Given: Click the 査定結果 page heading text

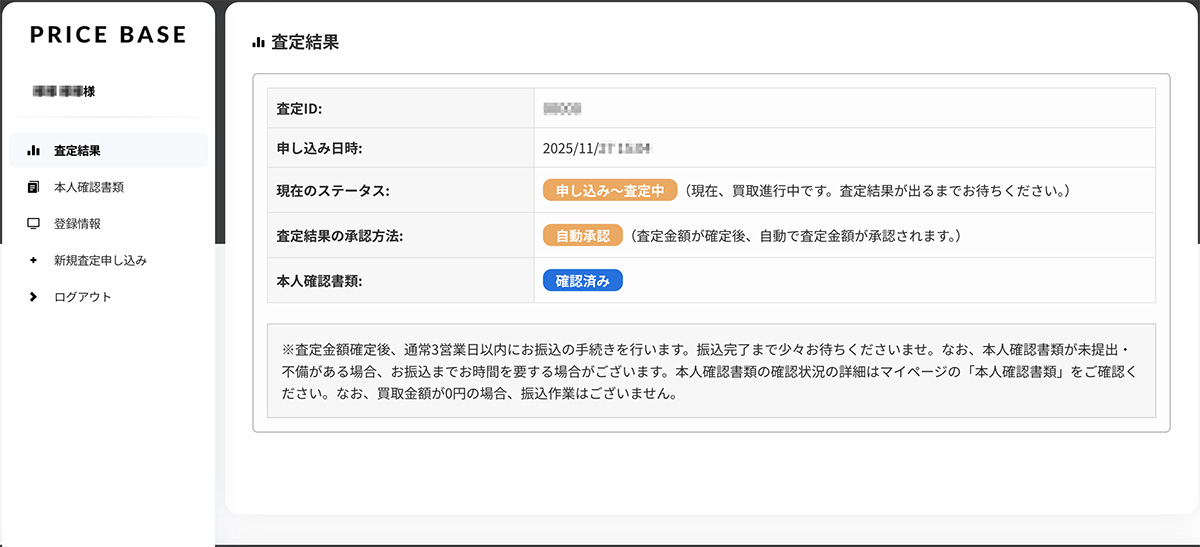Looking at the screenshot, I should pyautogui.click(x=305, y=43).
